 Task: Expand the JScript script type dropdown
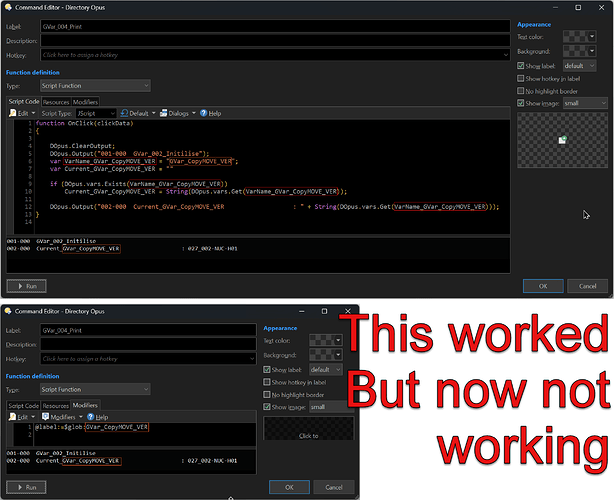point(96,113)
